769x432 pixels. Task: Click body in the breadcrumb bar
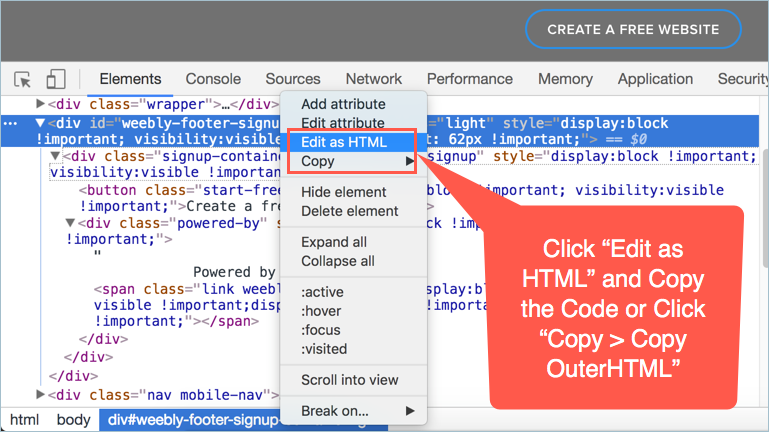[73, 421]
